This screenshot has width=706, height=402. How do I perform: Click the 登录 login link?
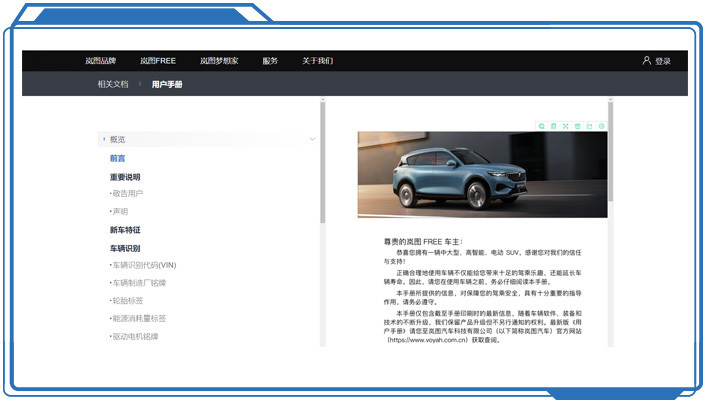pyautogui.click(x=663, y=61)
